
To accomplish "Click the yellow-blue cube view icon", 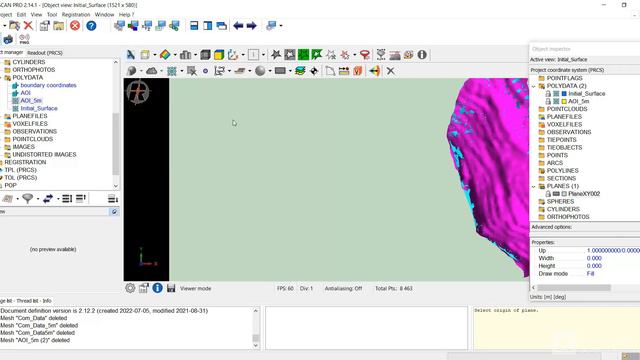I will (219, 55).
